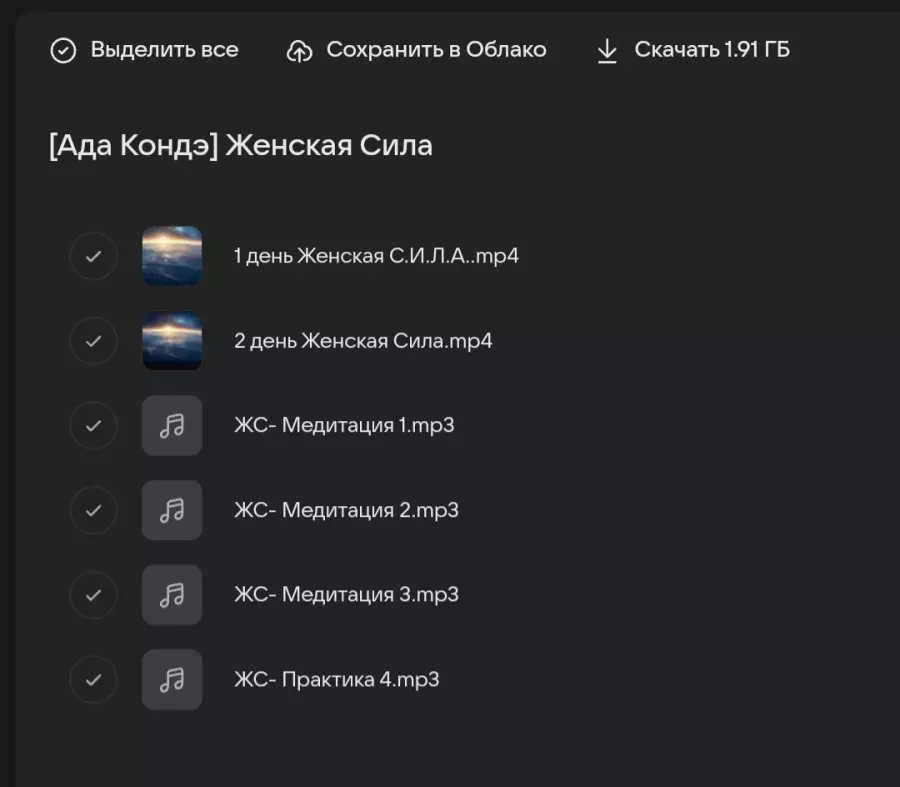Click music note icon for Медитация 1.mp3
Viewport: 900px width, 787px height.
click(172, 426)
